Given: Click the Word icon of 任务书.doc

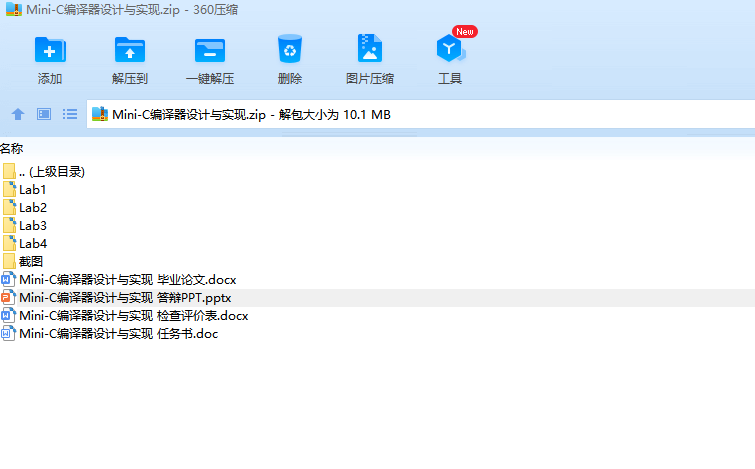Looking at the screenshot, I should 8,333.
